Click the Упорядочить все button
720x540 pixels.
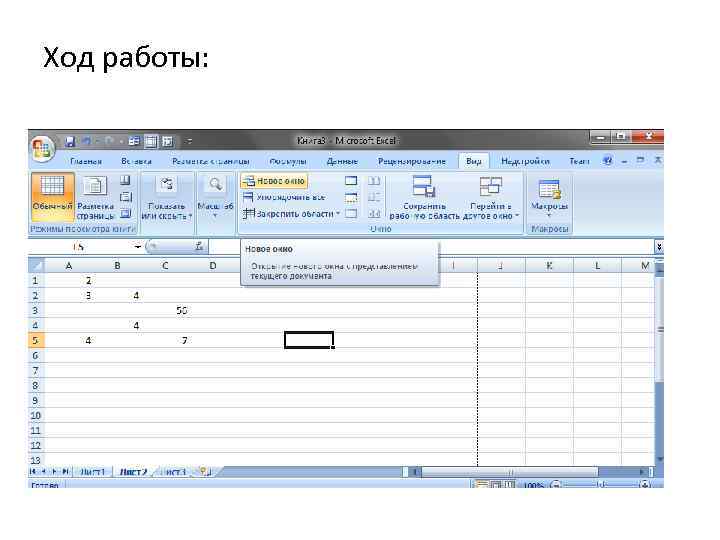pos(284,197)
